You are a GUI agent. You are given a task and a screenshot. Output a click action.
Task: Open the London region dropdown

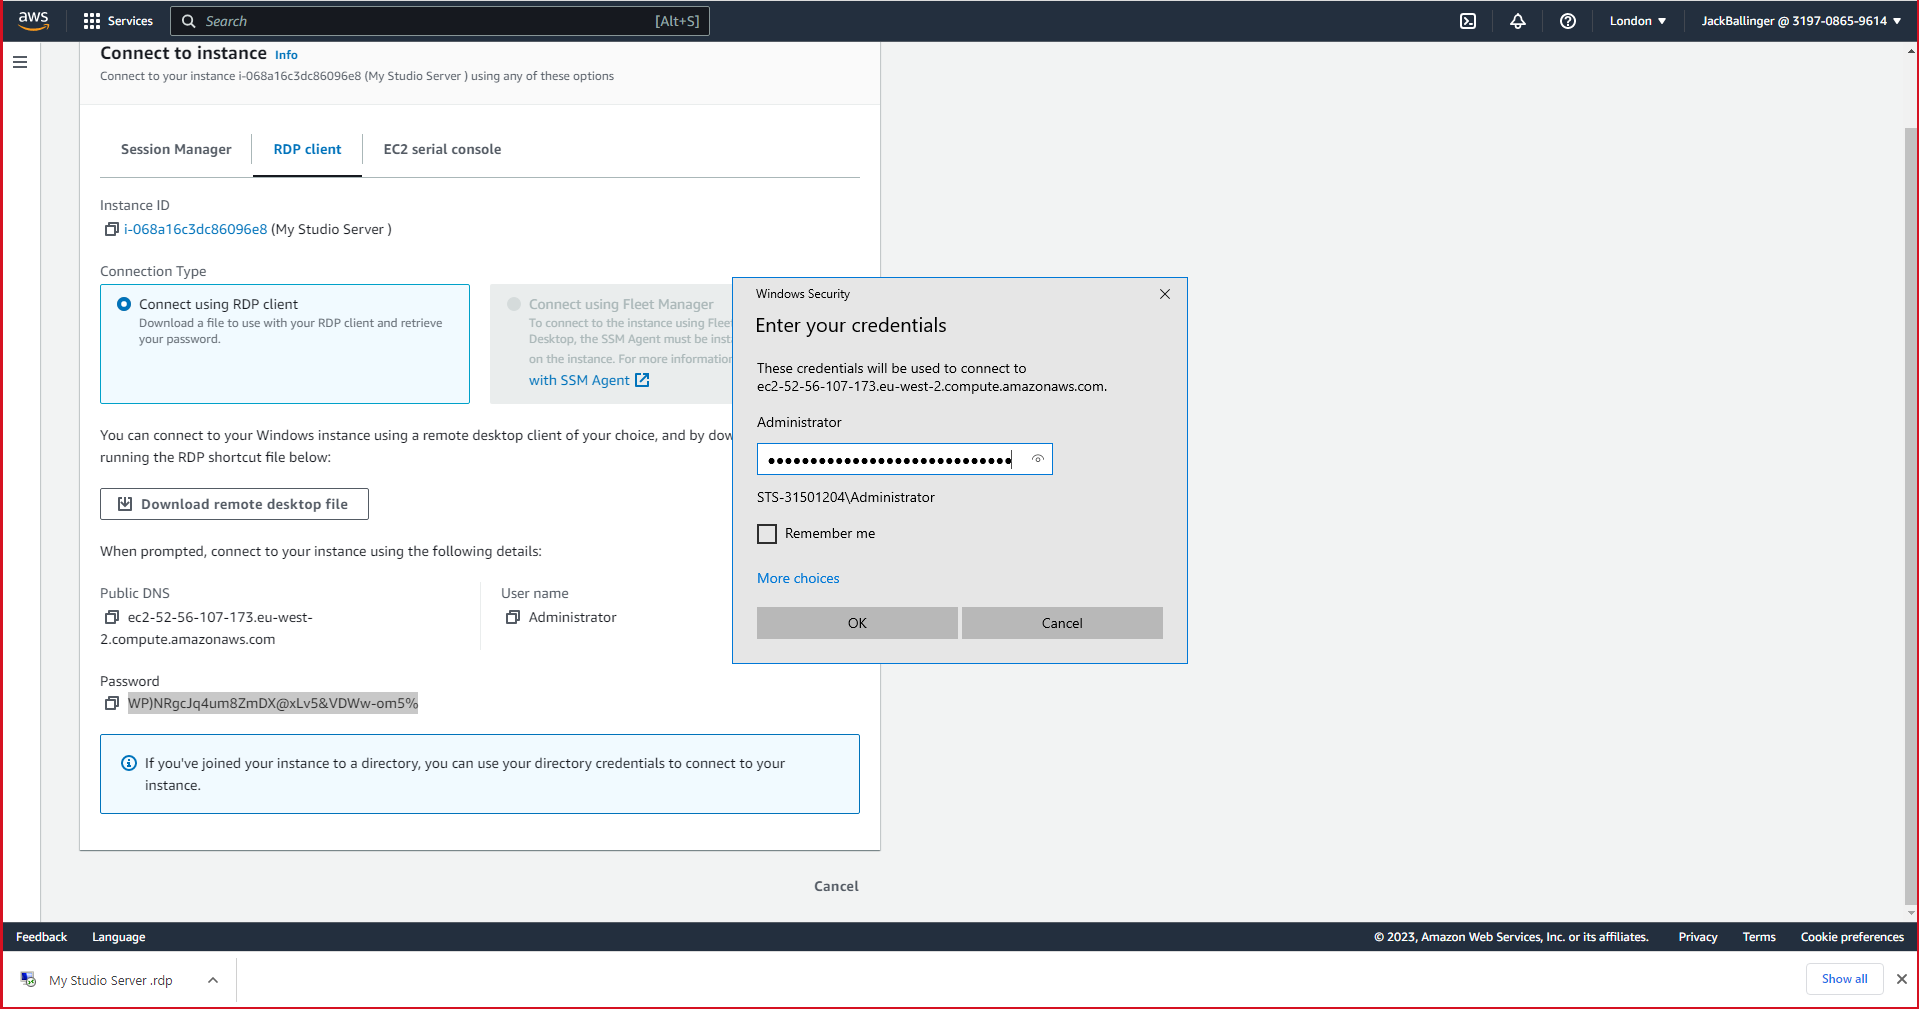[1638, 21]
